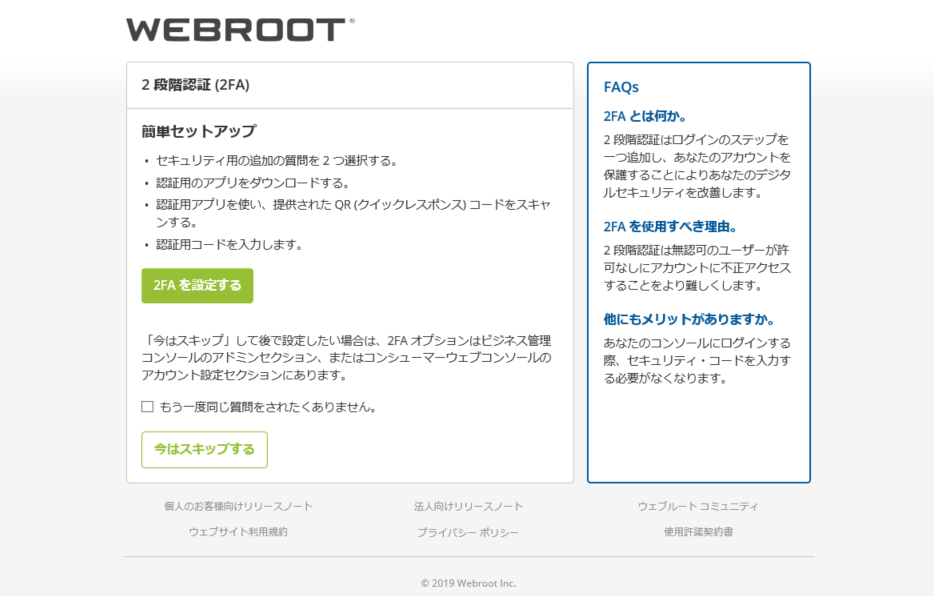934x596 pixels.
Task: Click the WEBROOT logo
Action: [240, 30]
